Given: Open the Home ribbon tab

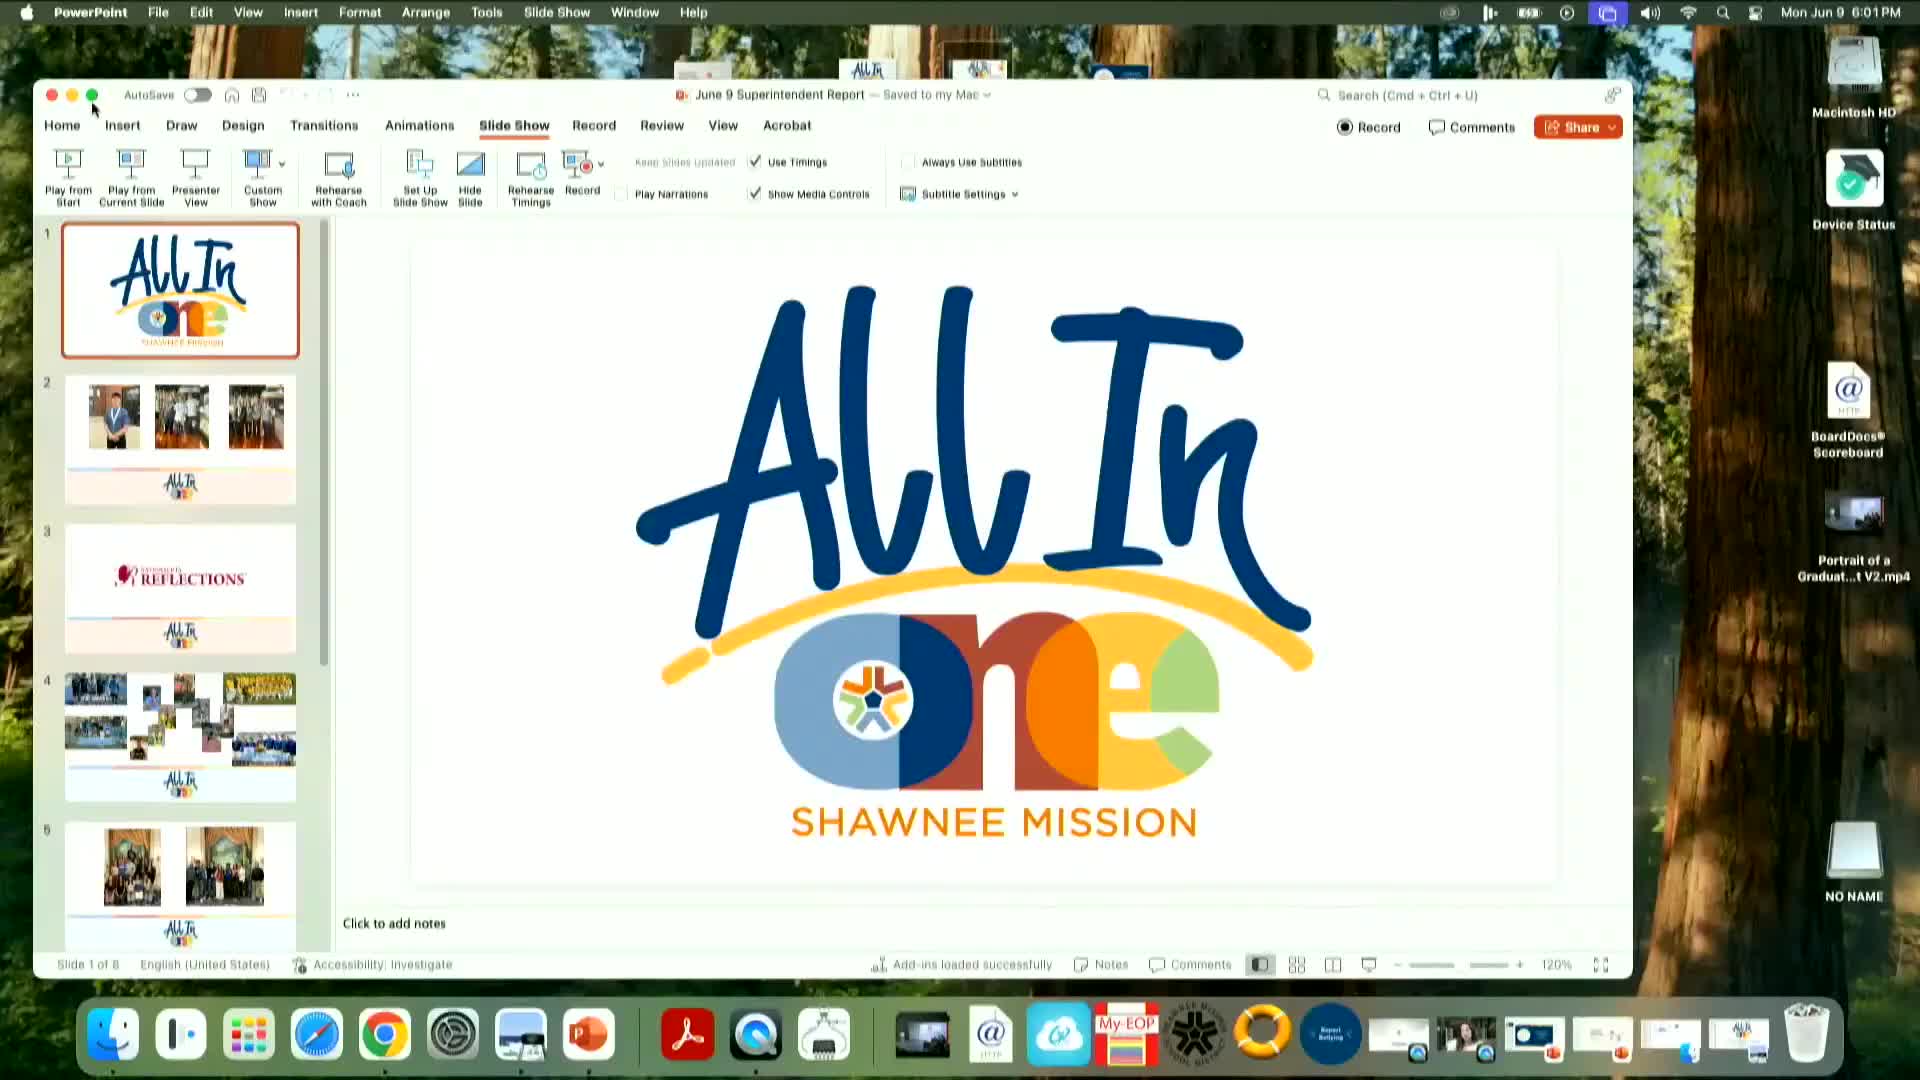Looking at the screenshot, I should coord(62,125).
